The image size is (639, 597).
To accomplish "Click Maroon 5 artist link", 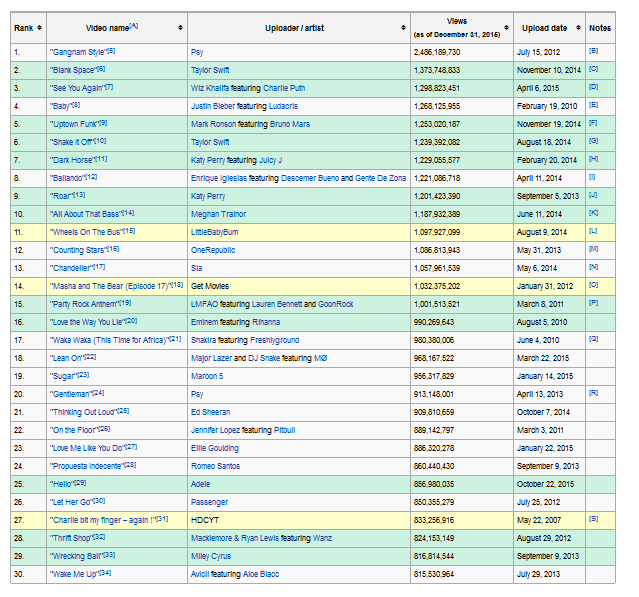I will (x=207, y=376).
